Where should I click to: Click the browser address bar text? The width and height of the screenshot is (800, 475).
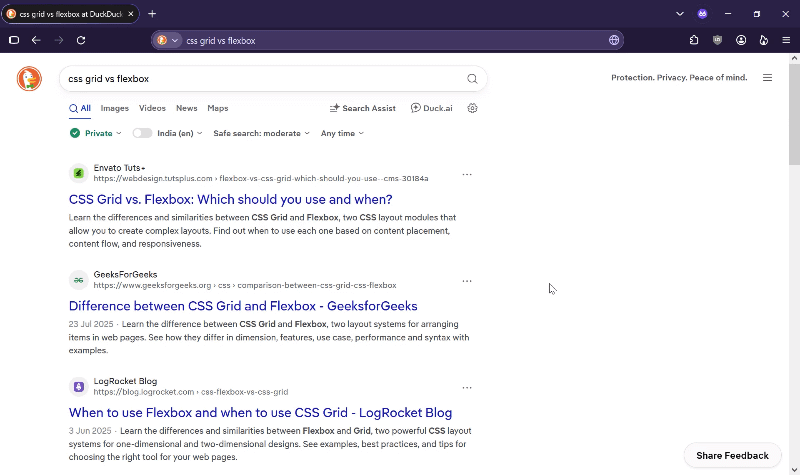[x=221, y=40]
